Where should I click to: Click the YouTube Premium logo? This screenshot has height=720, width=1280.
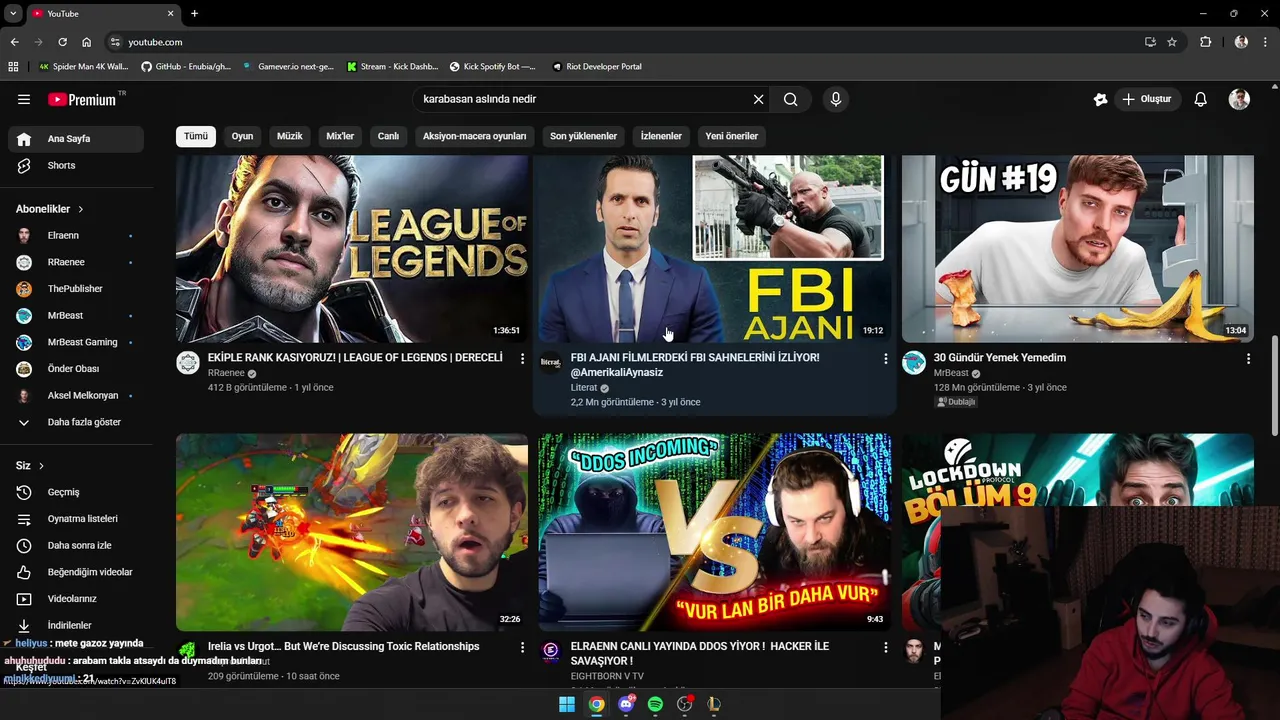coord(84,99)
